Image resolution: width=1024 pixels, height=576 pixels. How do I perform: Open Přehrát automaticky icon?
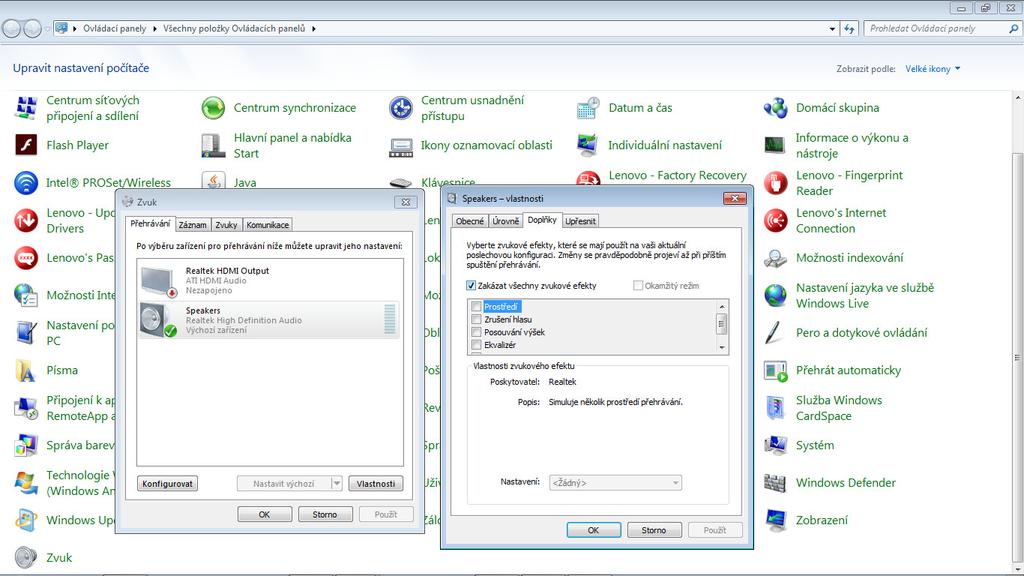[x=775, y=370]
